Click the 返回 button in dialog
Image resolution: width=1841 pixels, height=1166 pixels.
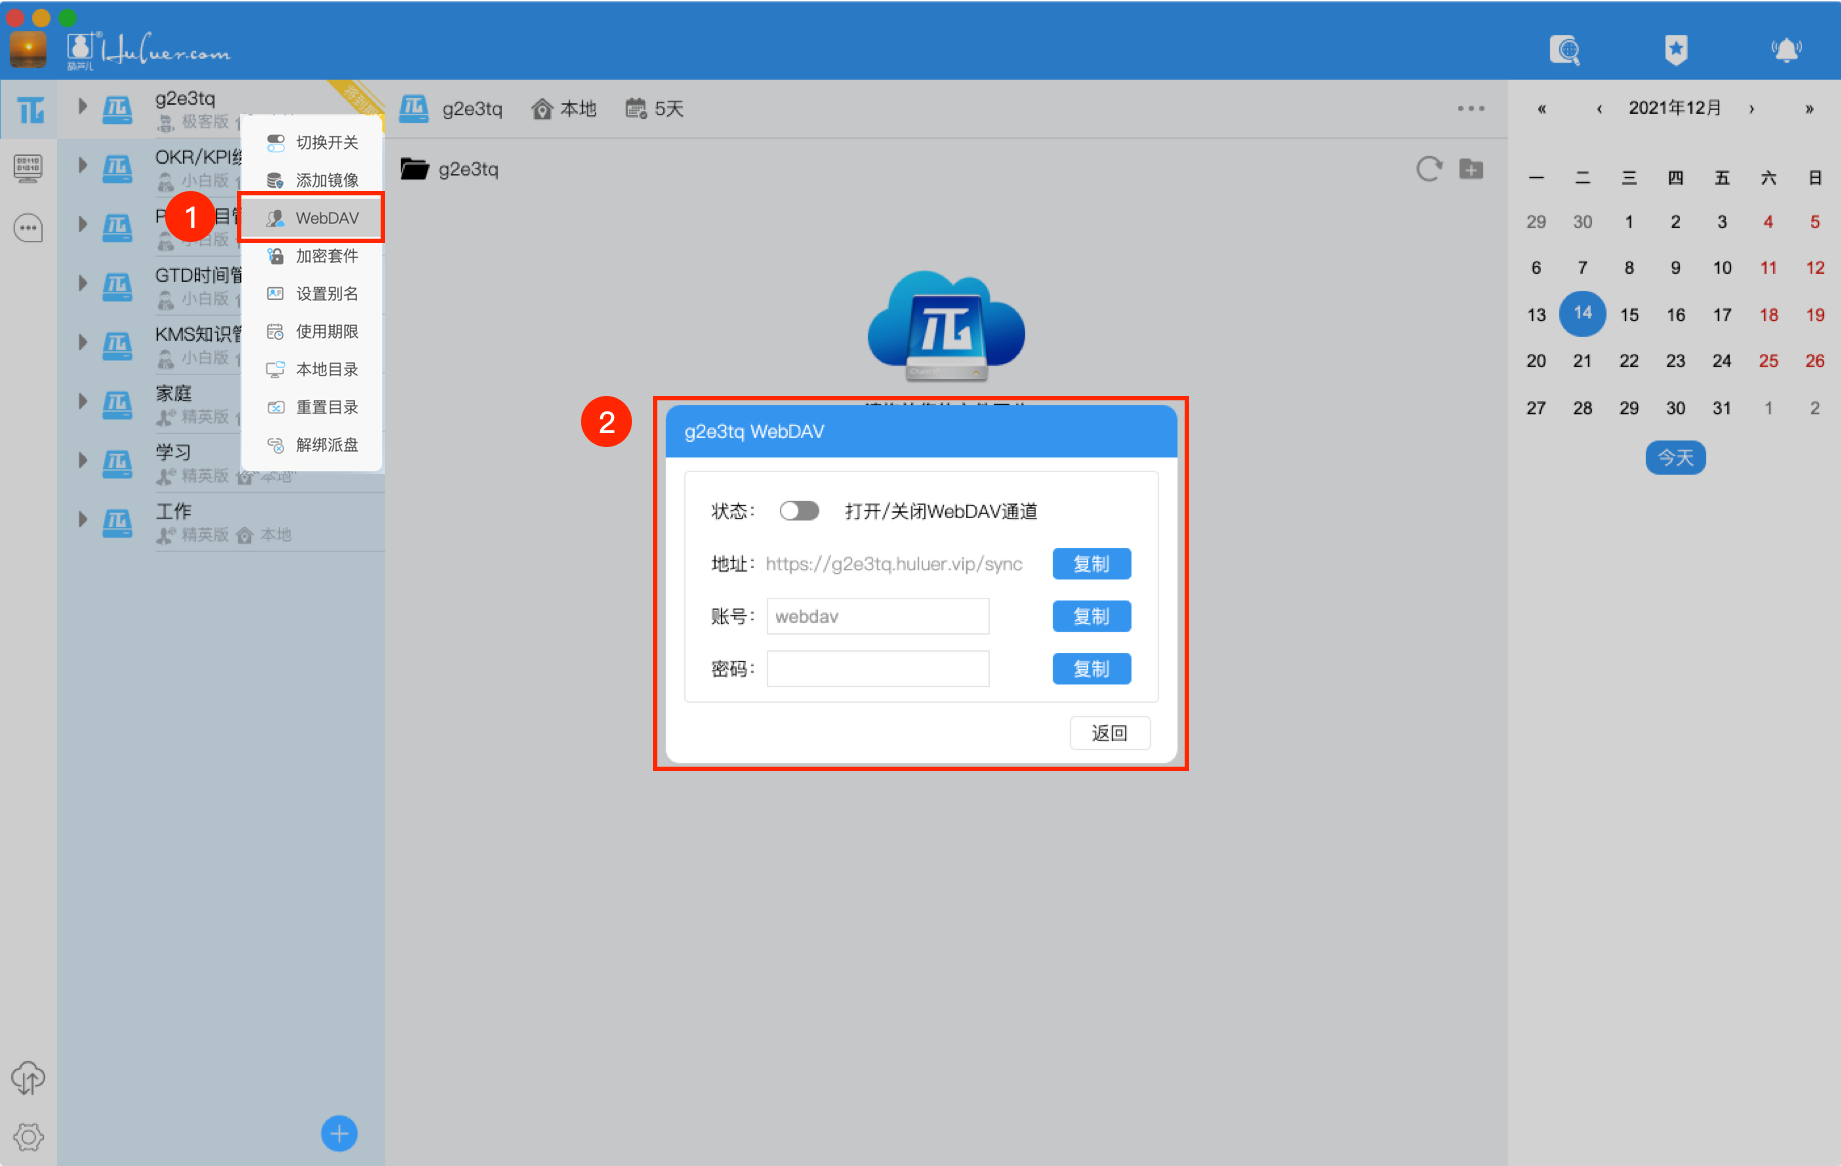(1110, 733)
